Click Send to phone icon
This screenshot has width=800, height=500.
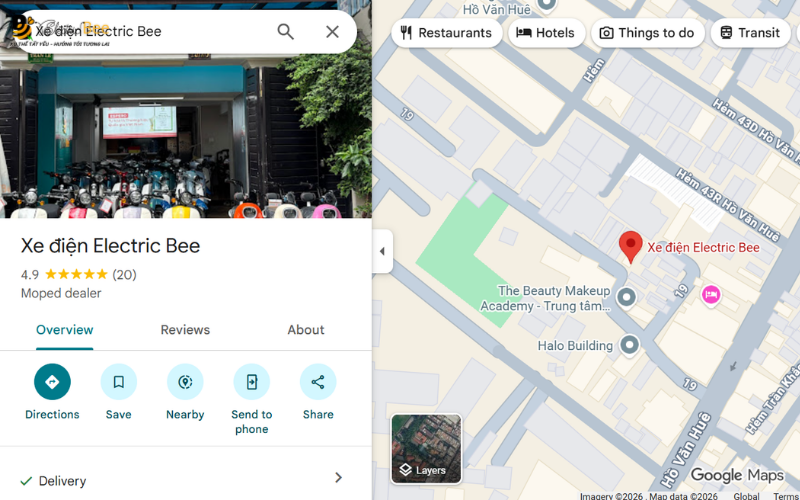(252, 382)
